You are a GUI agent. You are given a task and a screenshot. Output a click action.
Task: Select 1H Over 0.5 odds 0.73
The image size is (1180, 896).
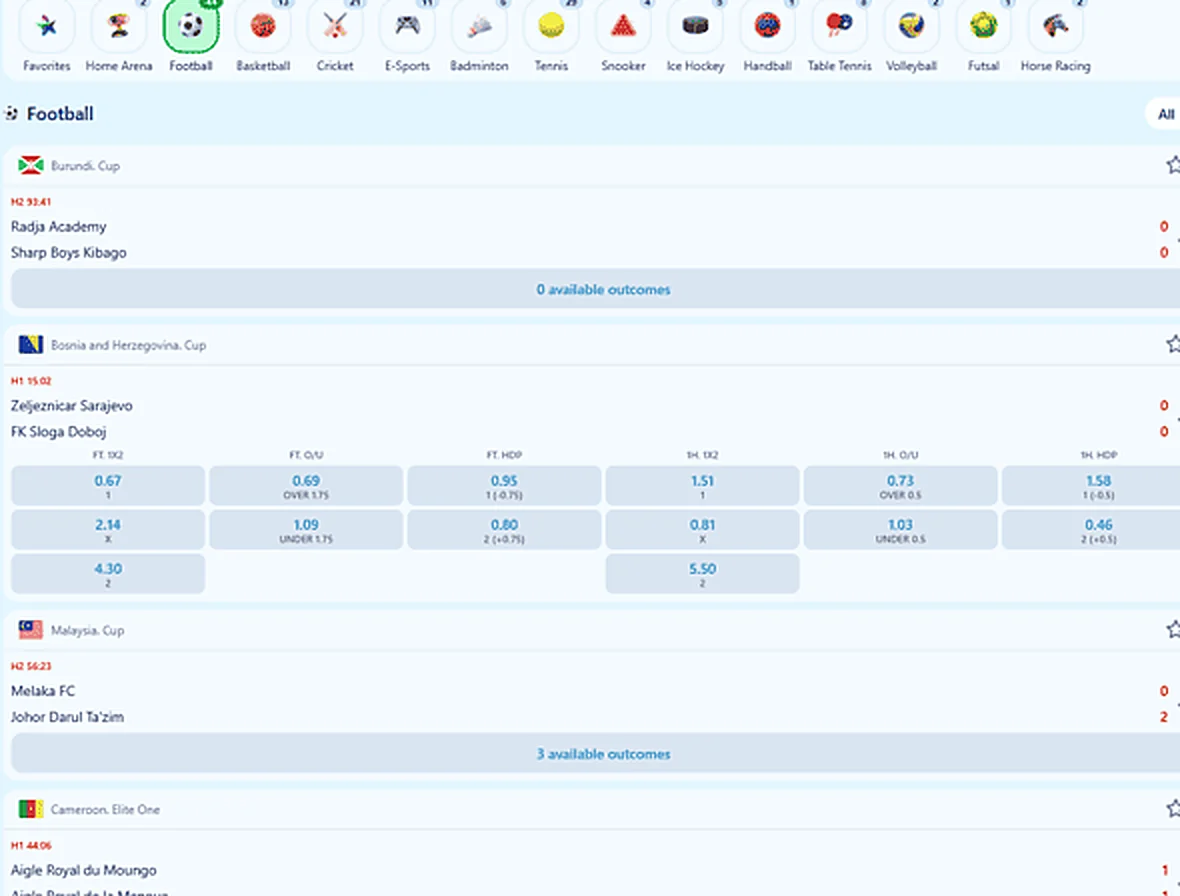901,486
